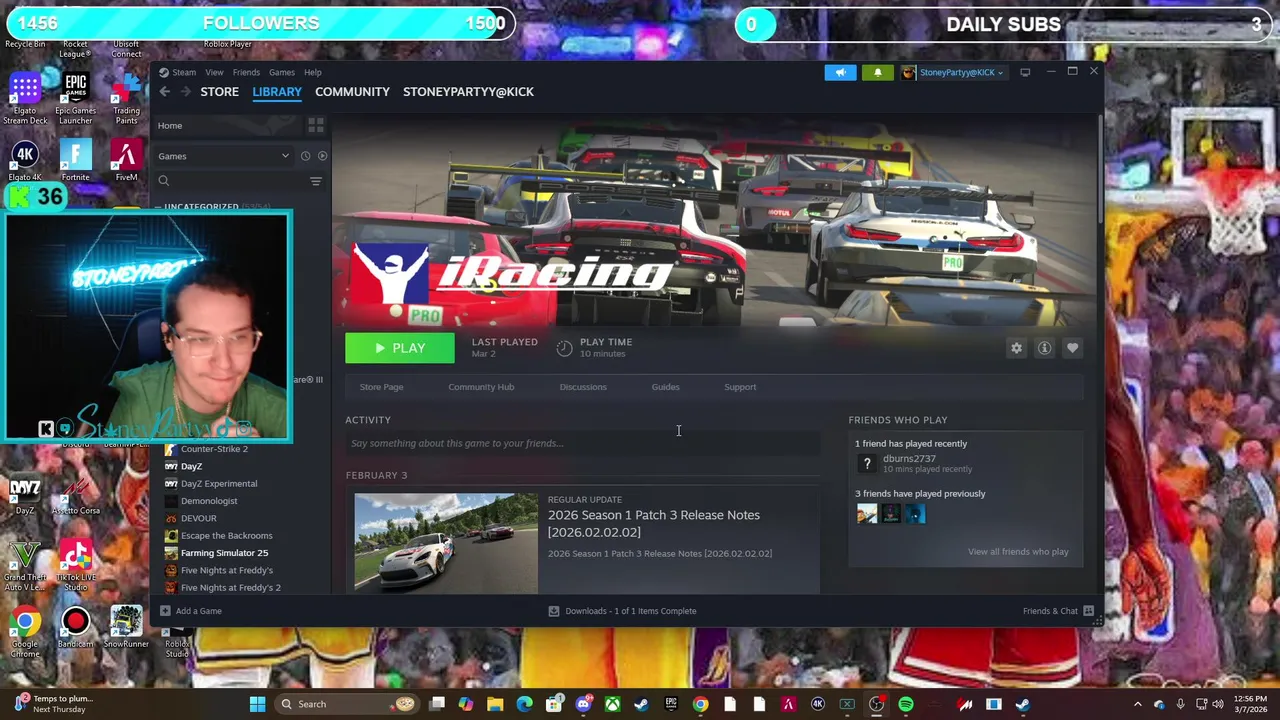Viewport: 1280px width, 720px height.
Task: Click the Windows taskbar Search box
Action: [x=347, y=704]
